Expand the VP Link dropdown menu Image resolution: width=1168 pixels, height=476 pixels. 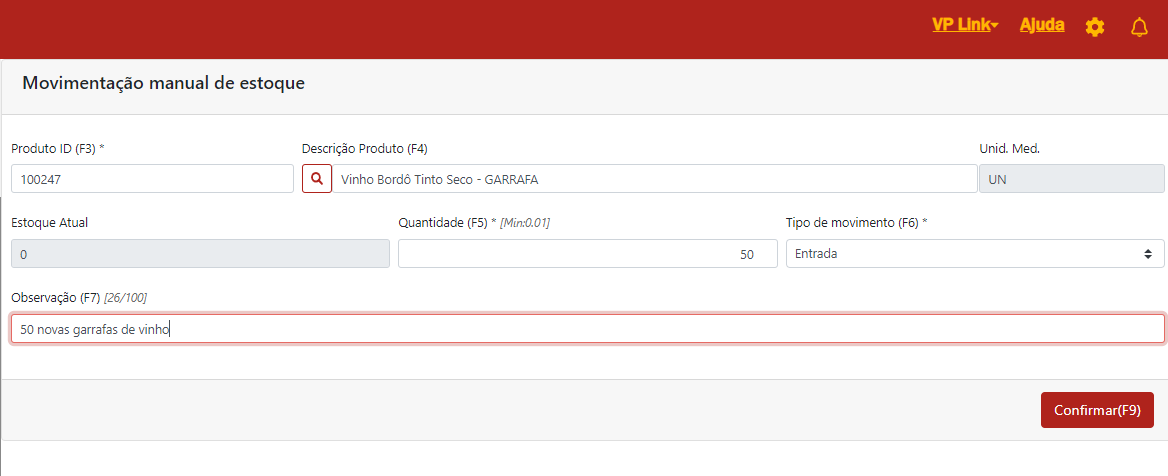(965, 25)
